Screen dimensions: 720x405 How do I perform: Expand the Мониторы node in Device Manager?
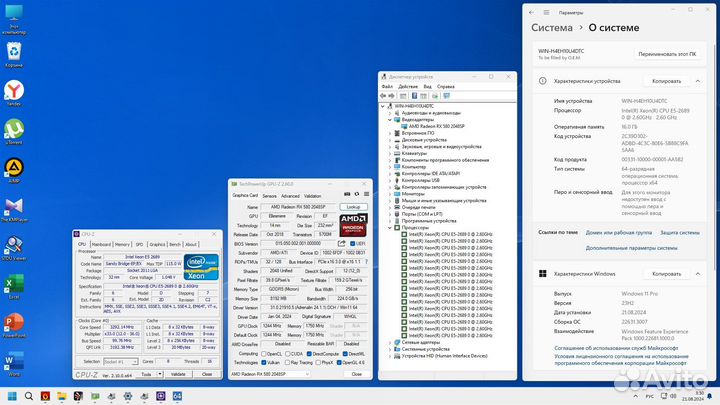[390, 194]
